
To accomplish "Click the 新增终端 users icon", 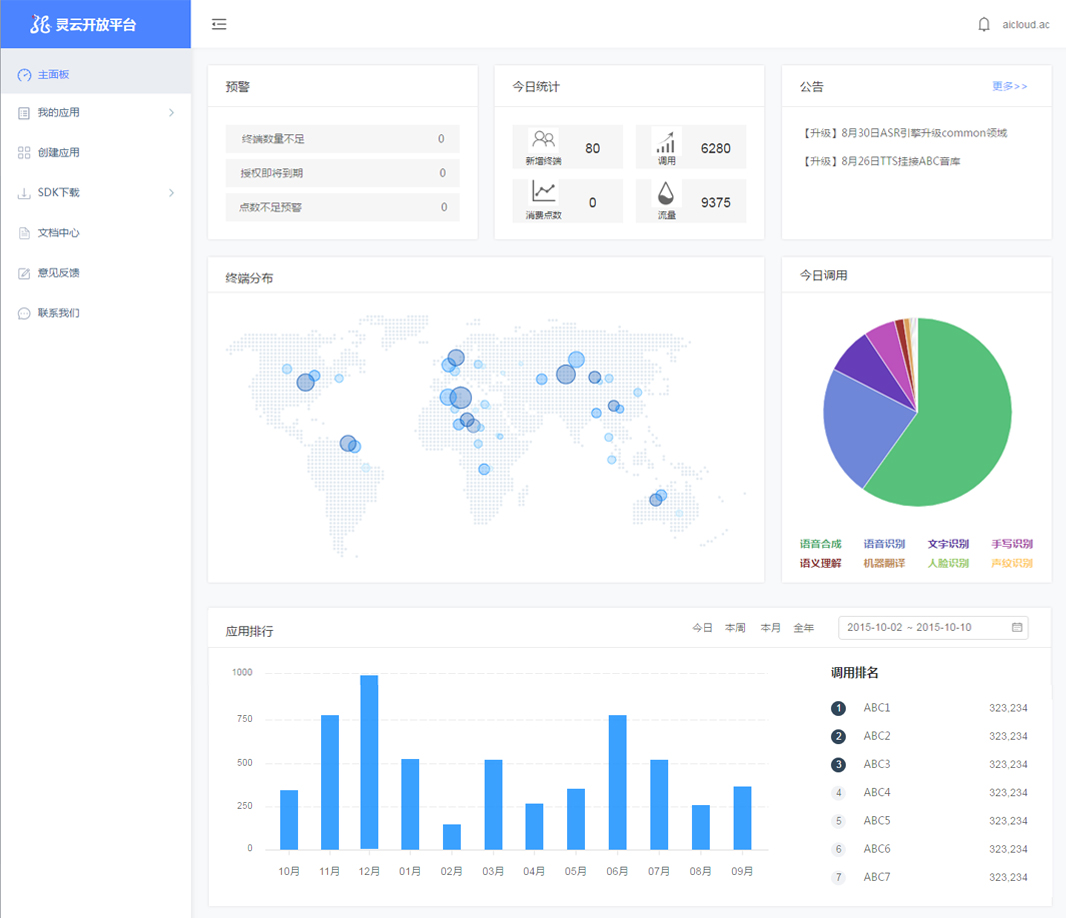I will (x=543, y=140).
